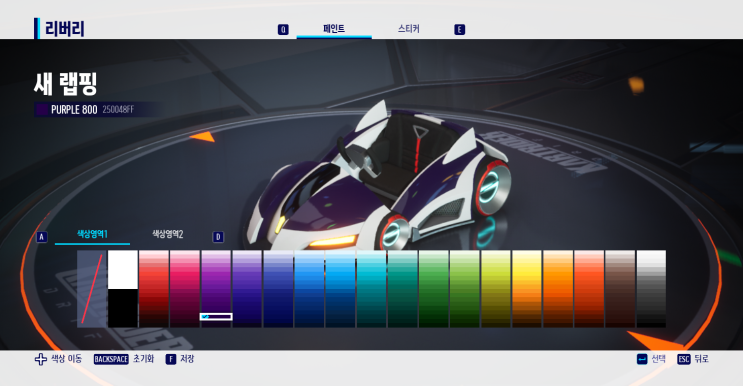Click the 리버리 header title

click(x=65, y=29)
